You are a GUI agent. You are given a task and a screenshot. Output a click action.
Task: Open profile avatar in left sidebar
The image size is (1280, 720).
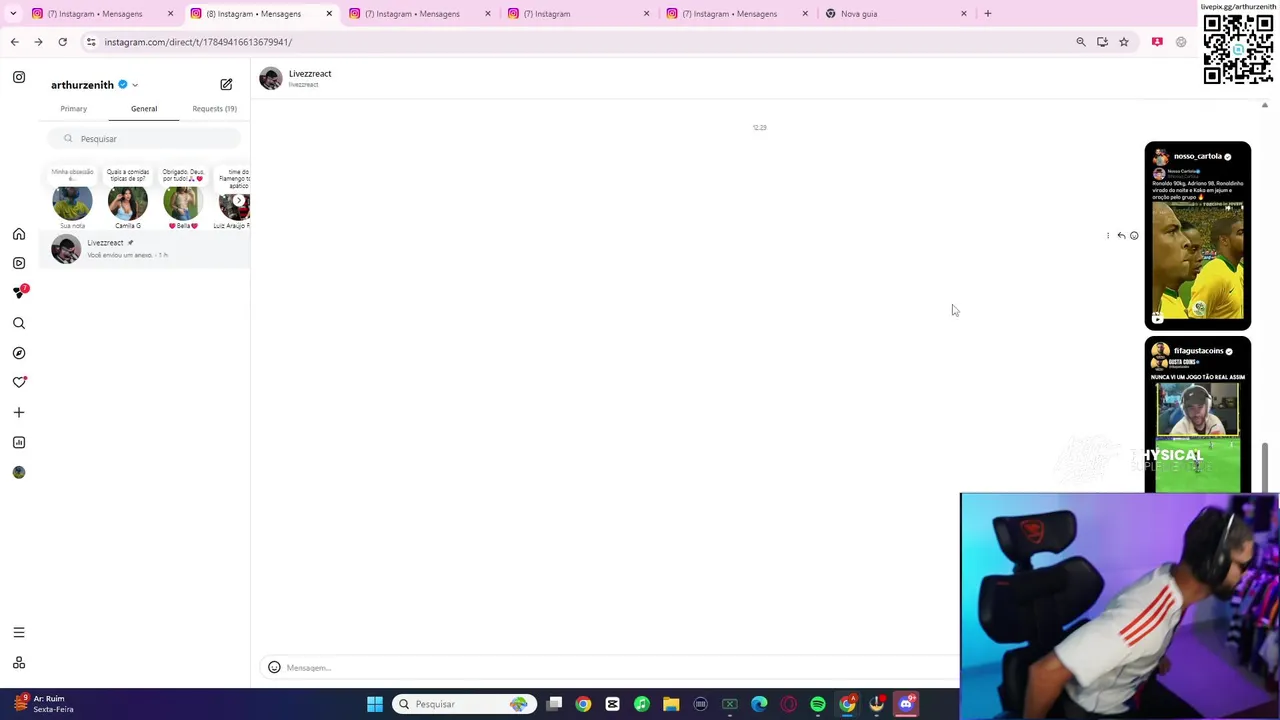click(19, 472)
